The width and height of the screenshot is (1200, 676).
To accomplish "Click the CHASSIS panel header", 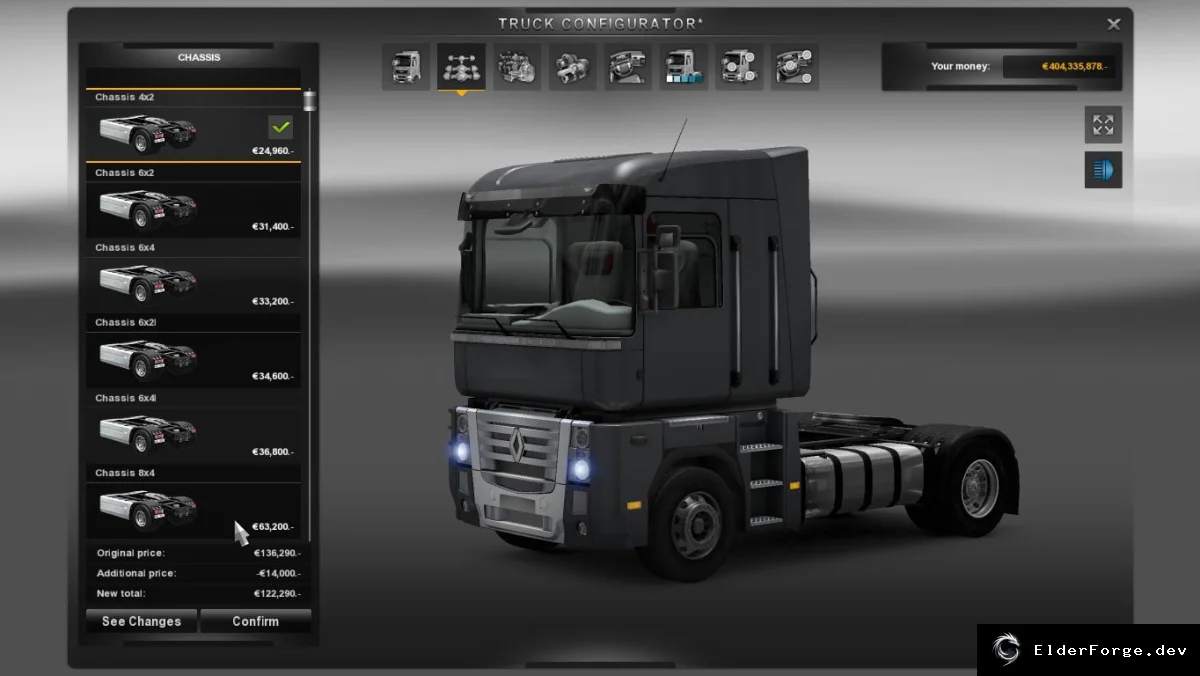I will [x=199, y=58].
